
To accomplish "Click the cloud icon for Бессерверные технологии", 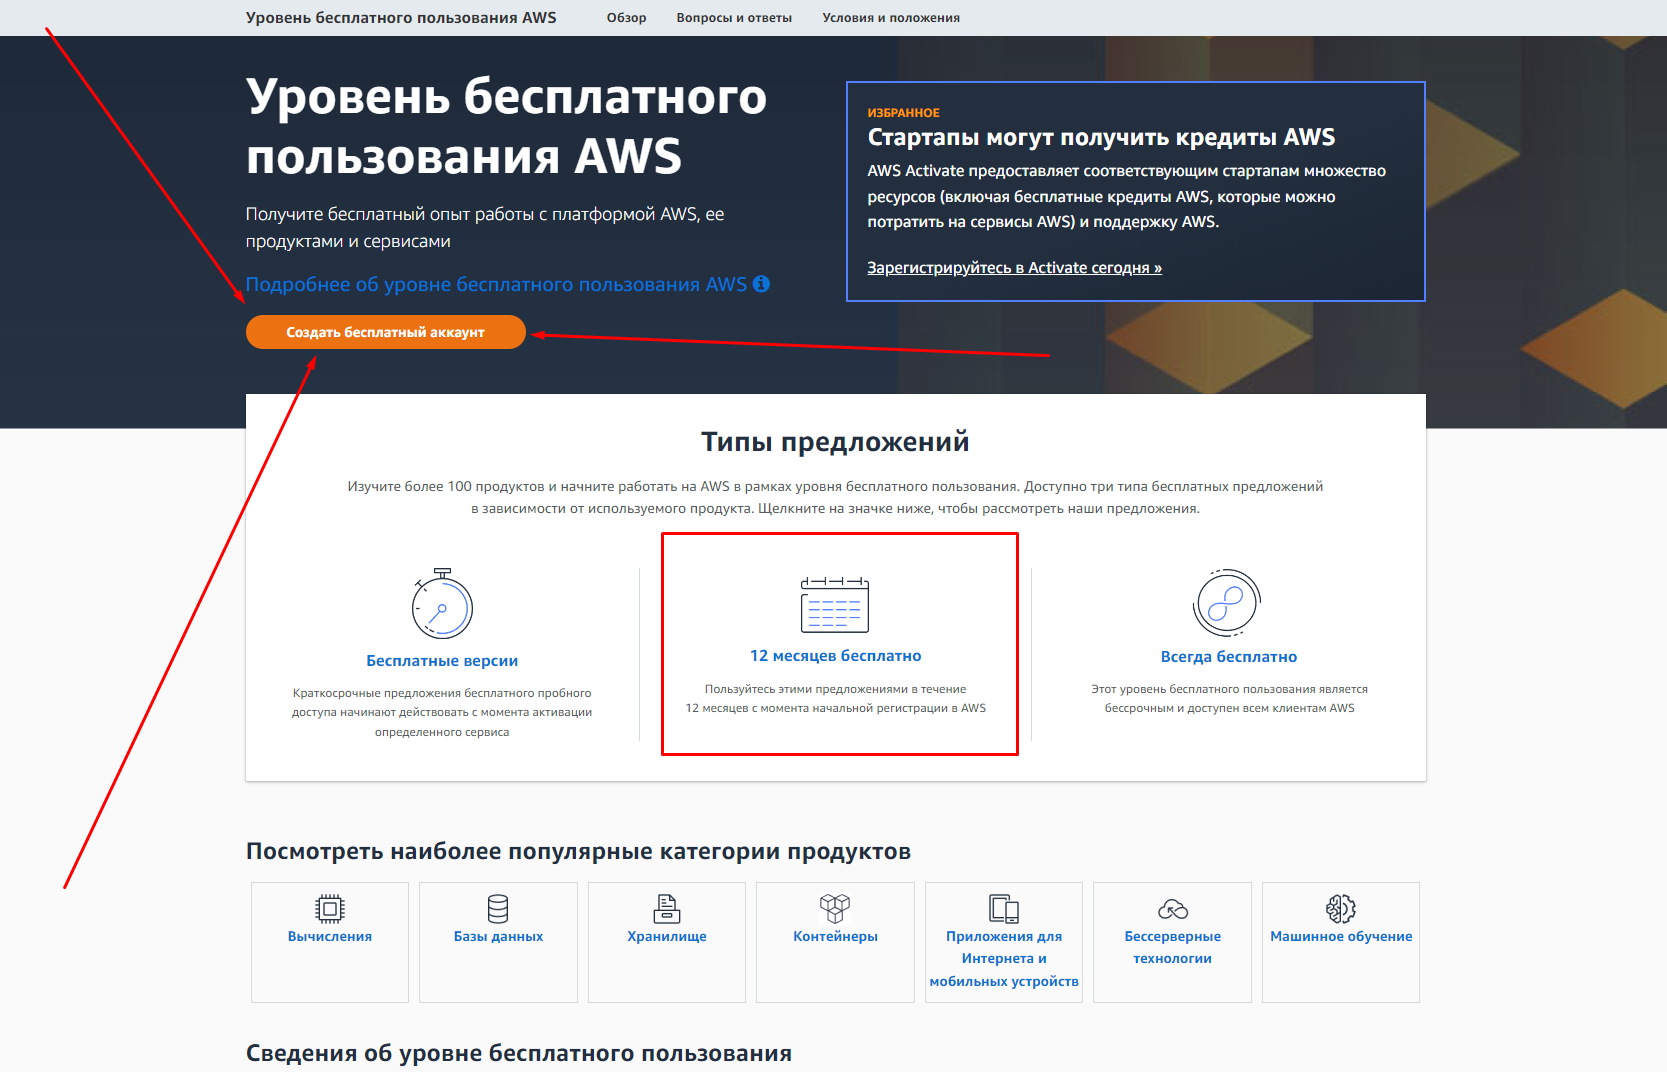I will point(1173,909).
